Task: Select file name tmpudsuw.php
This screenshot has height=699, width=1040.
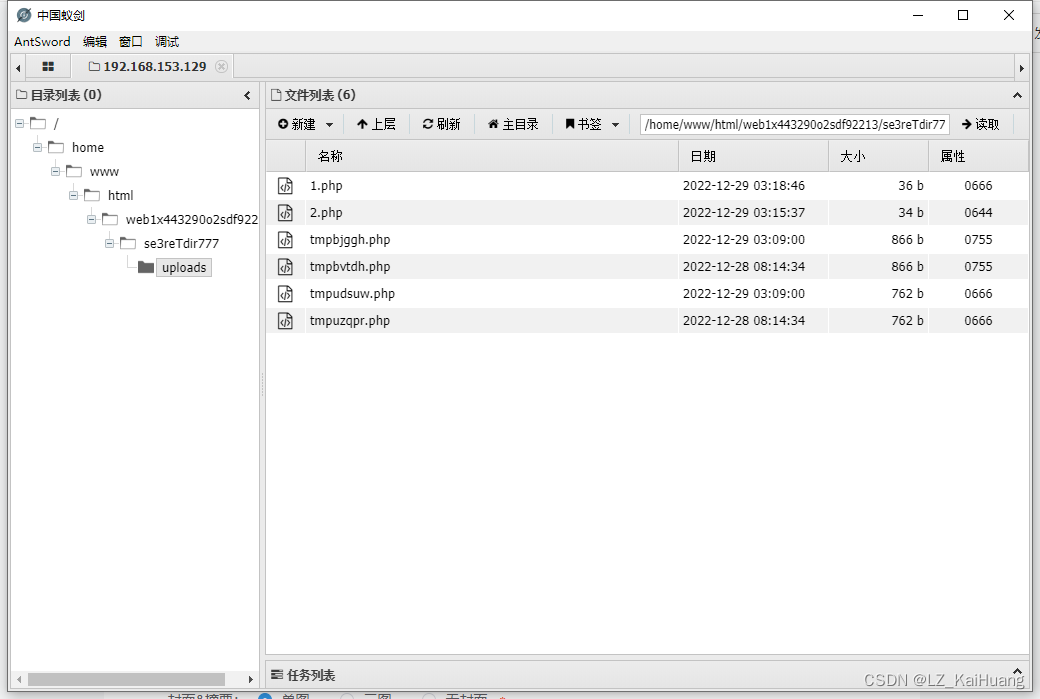Action: 352,294
